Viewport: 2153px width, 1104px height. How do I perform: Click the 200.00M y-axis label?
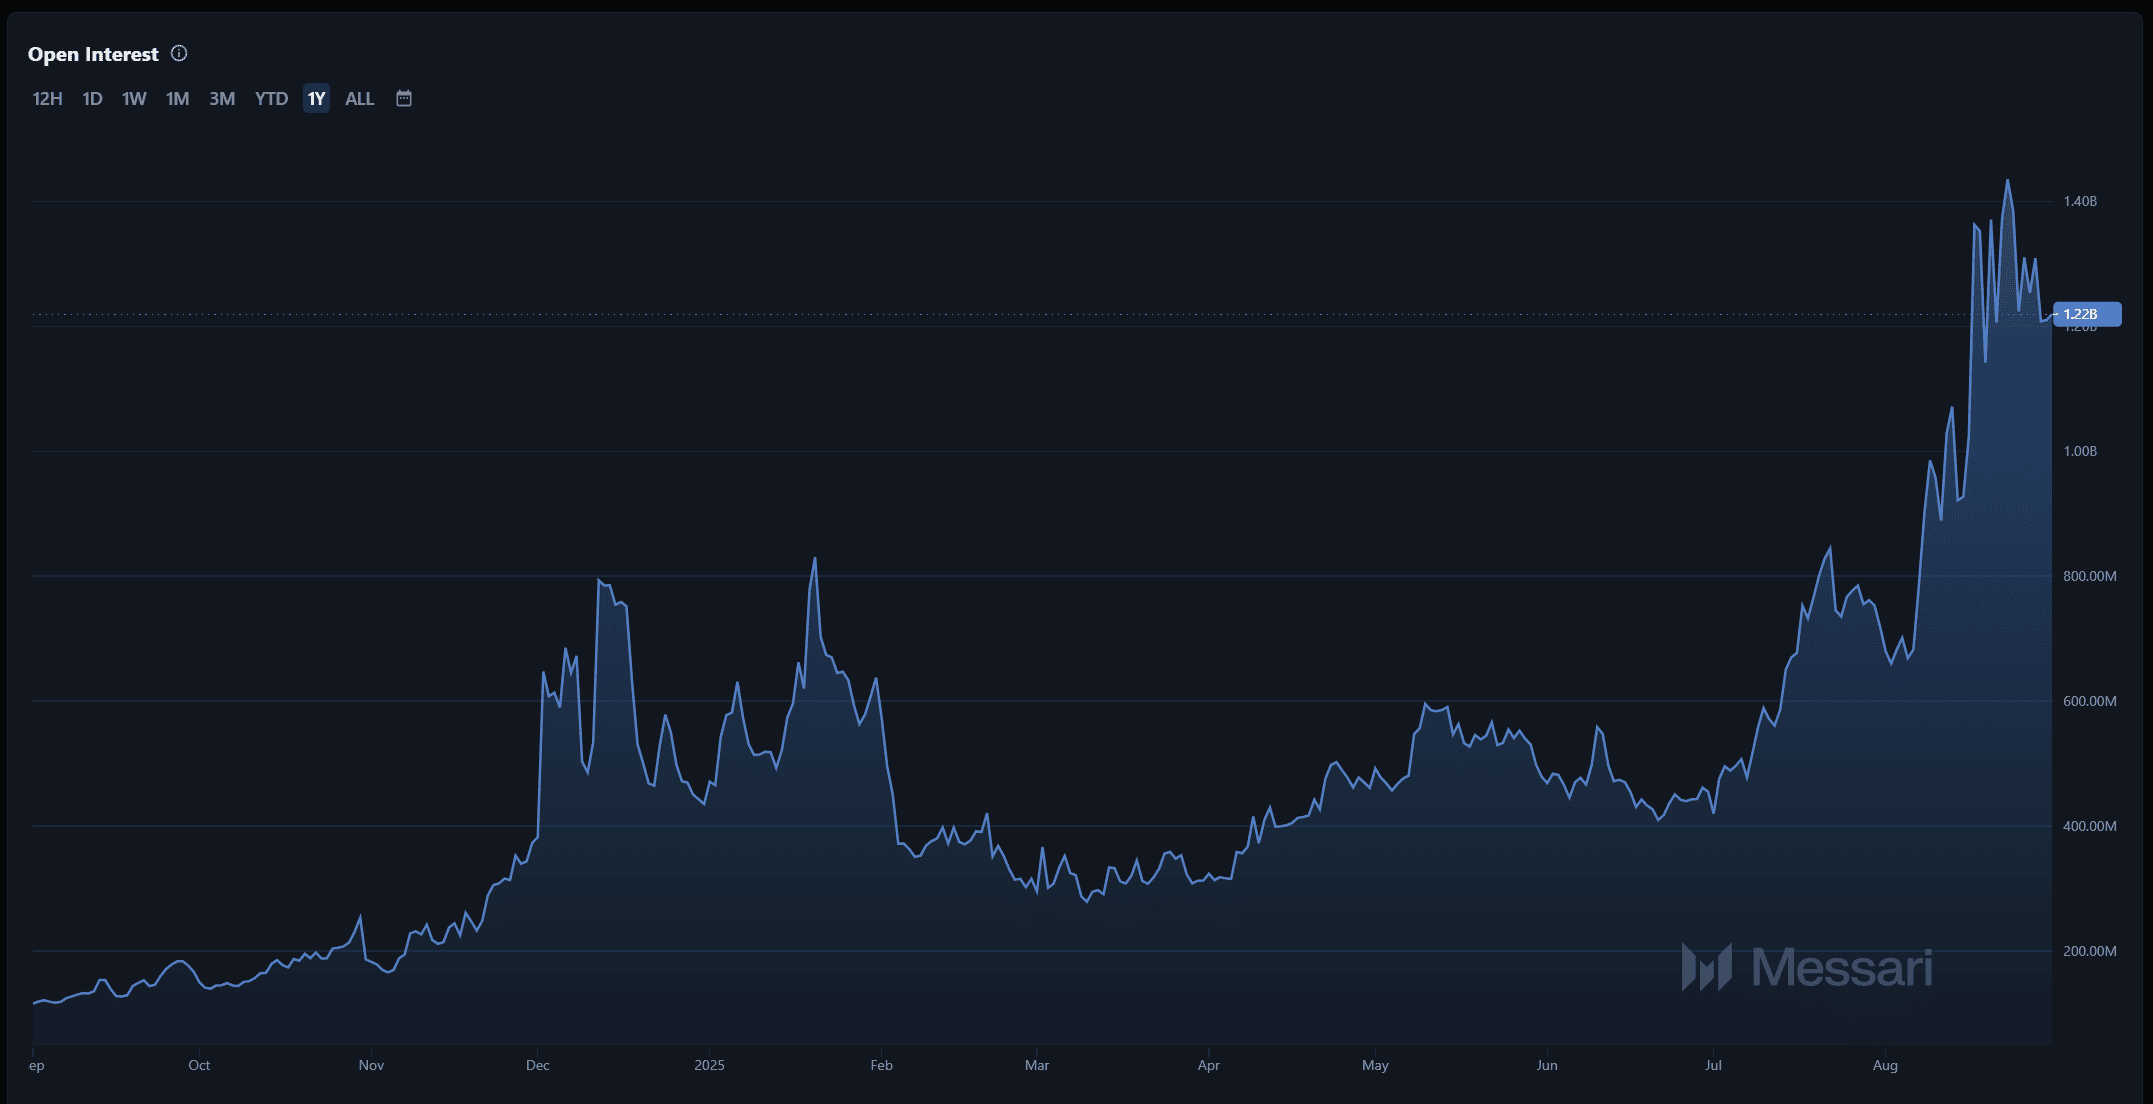2089,951
